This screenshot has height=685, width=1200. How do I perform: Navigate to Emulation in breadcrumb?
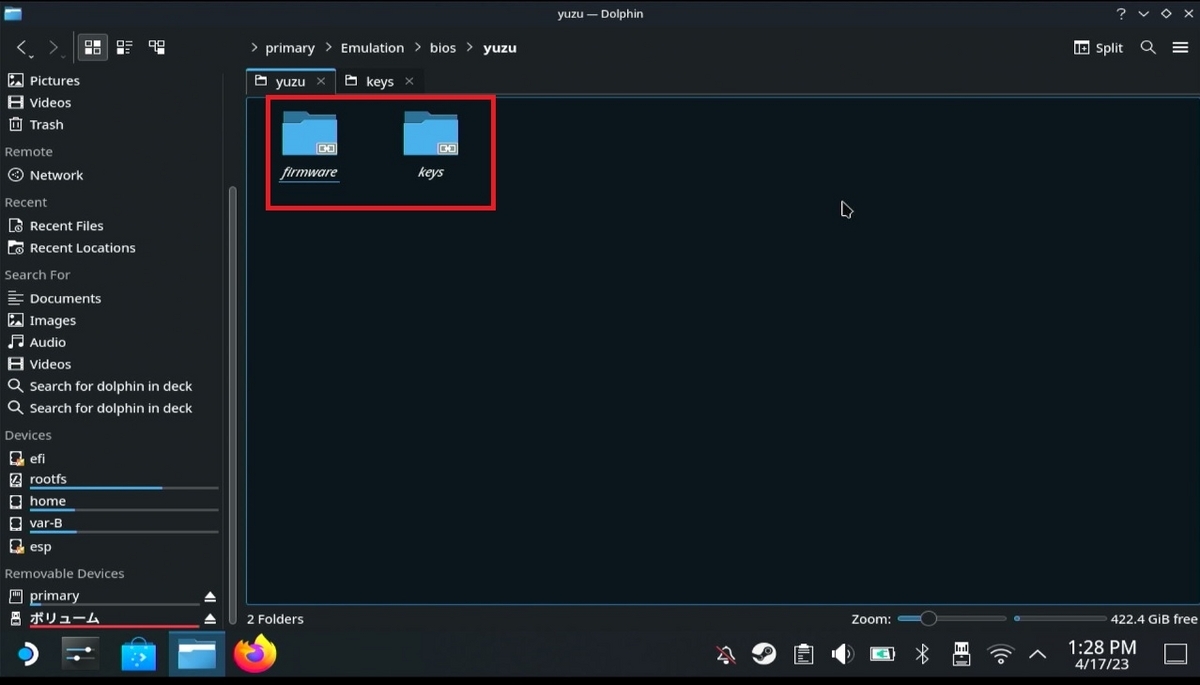click(x=372, y=48)
